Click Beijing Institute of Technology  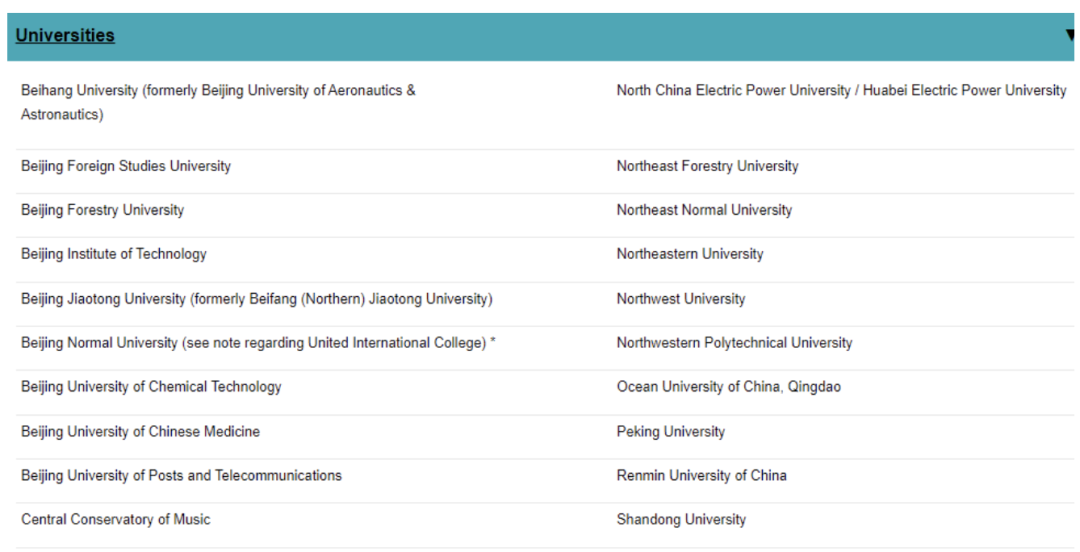coord(114,254)
